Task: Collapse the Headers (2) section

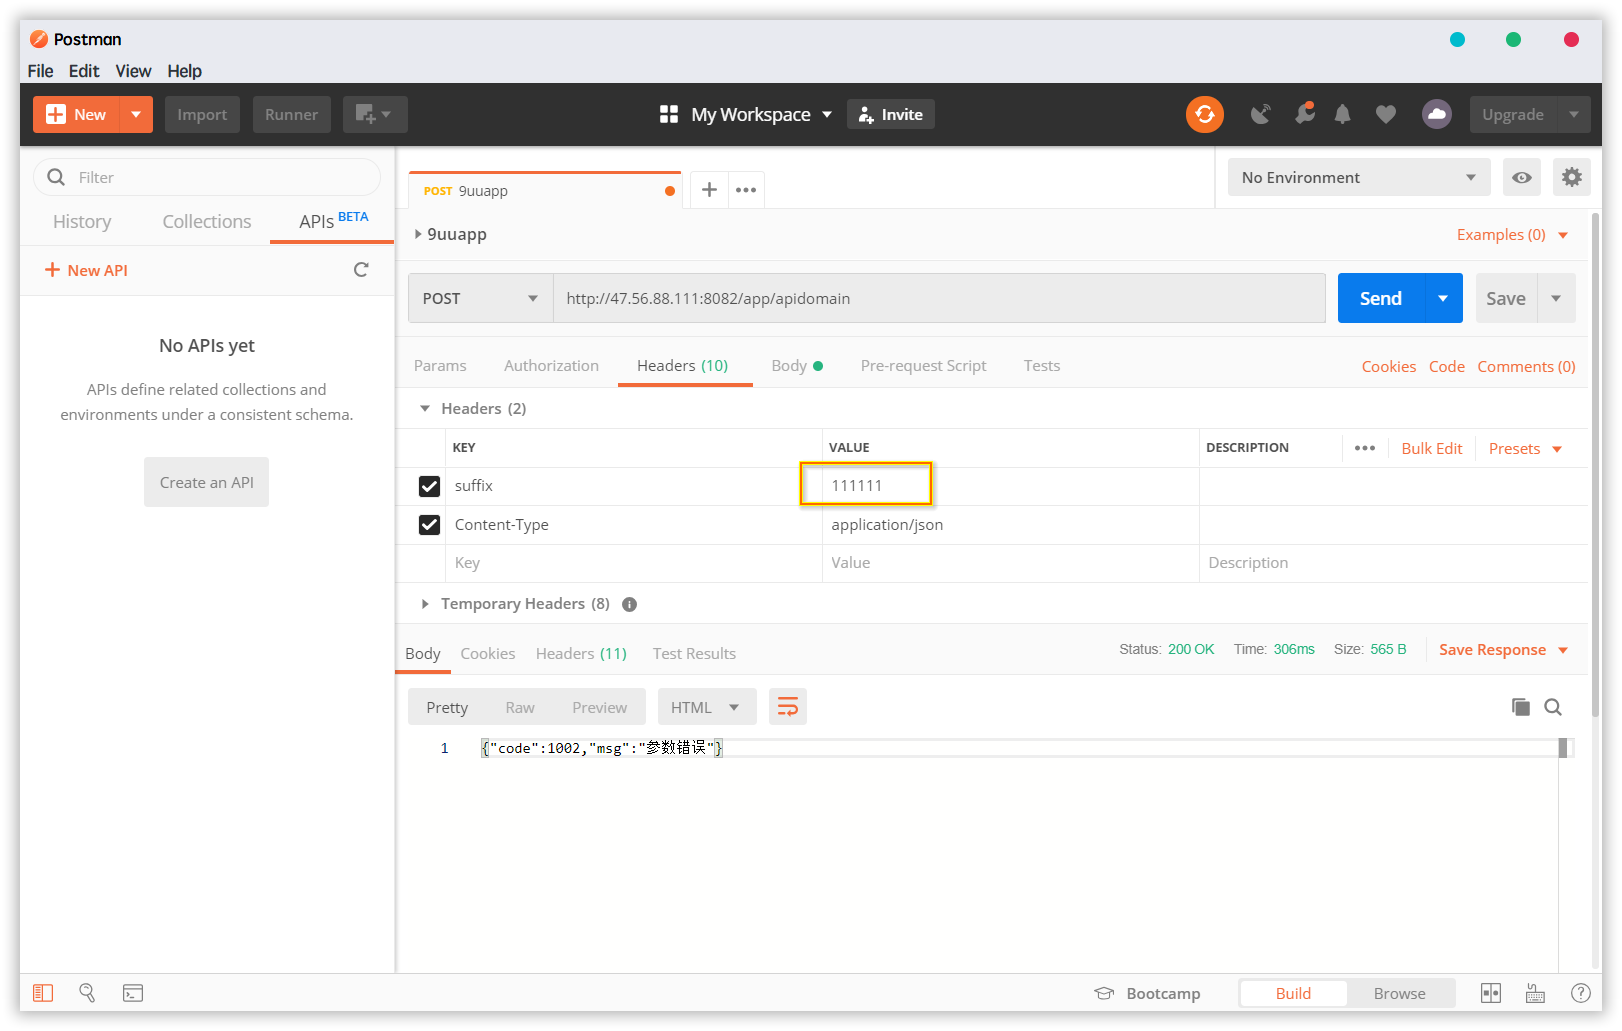Action: pos(425,408)
